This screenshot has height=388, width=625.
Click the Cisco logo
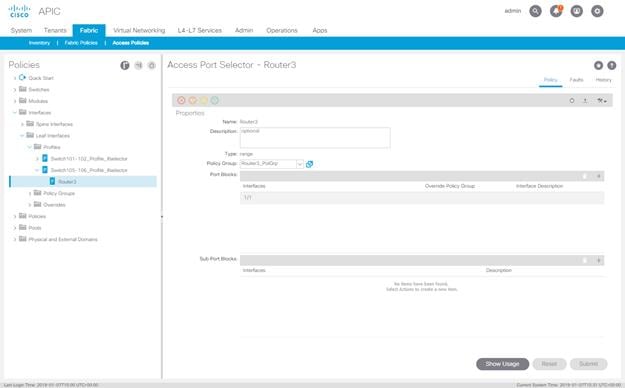click(x=19, y=11)
